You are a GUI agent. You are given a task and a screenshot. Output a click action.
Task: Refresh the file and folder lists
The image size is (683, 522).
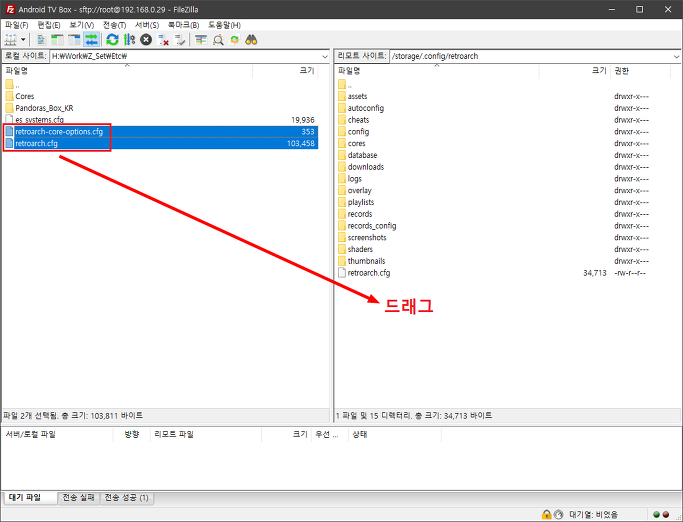pos(112,40)
